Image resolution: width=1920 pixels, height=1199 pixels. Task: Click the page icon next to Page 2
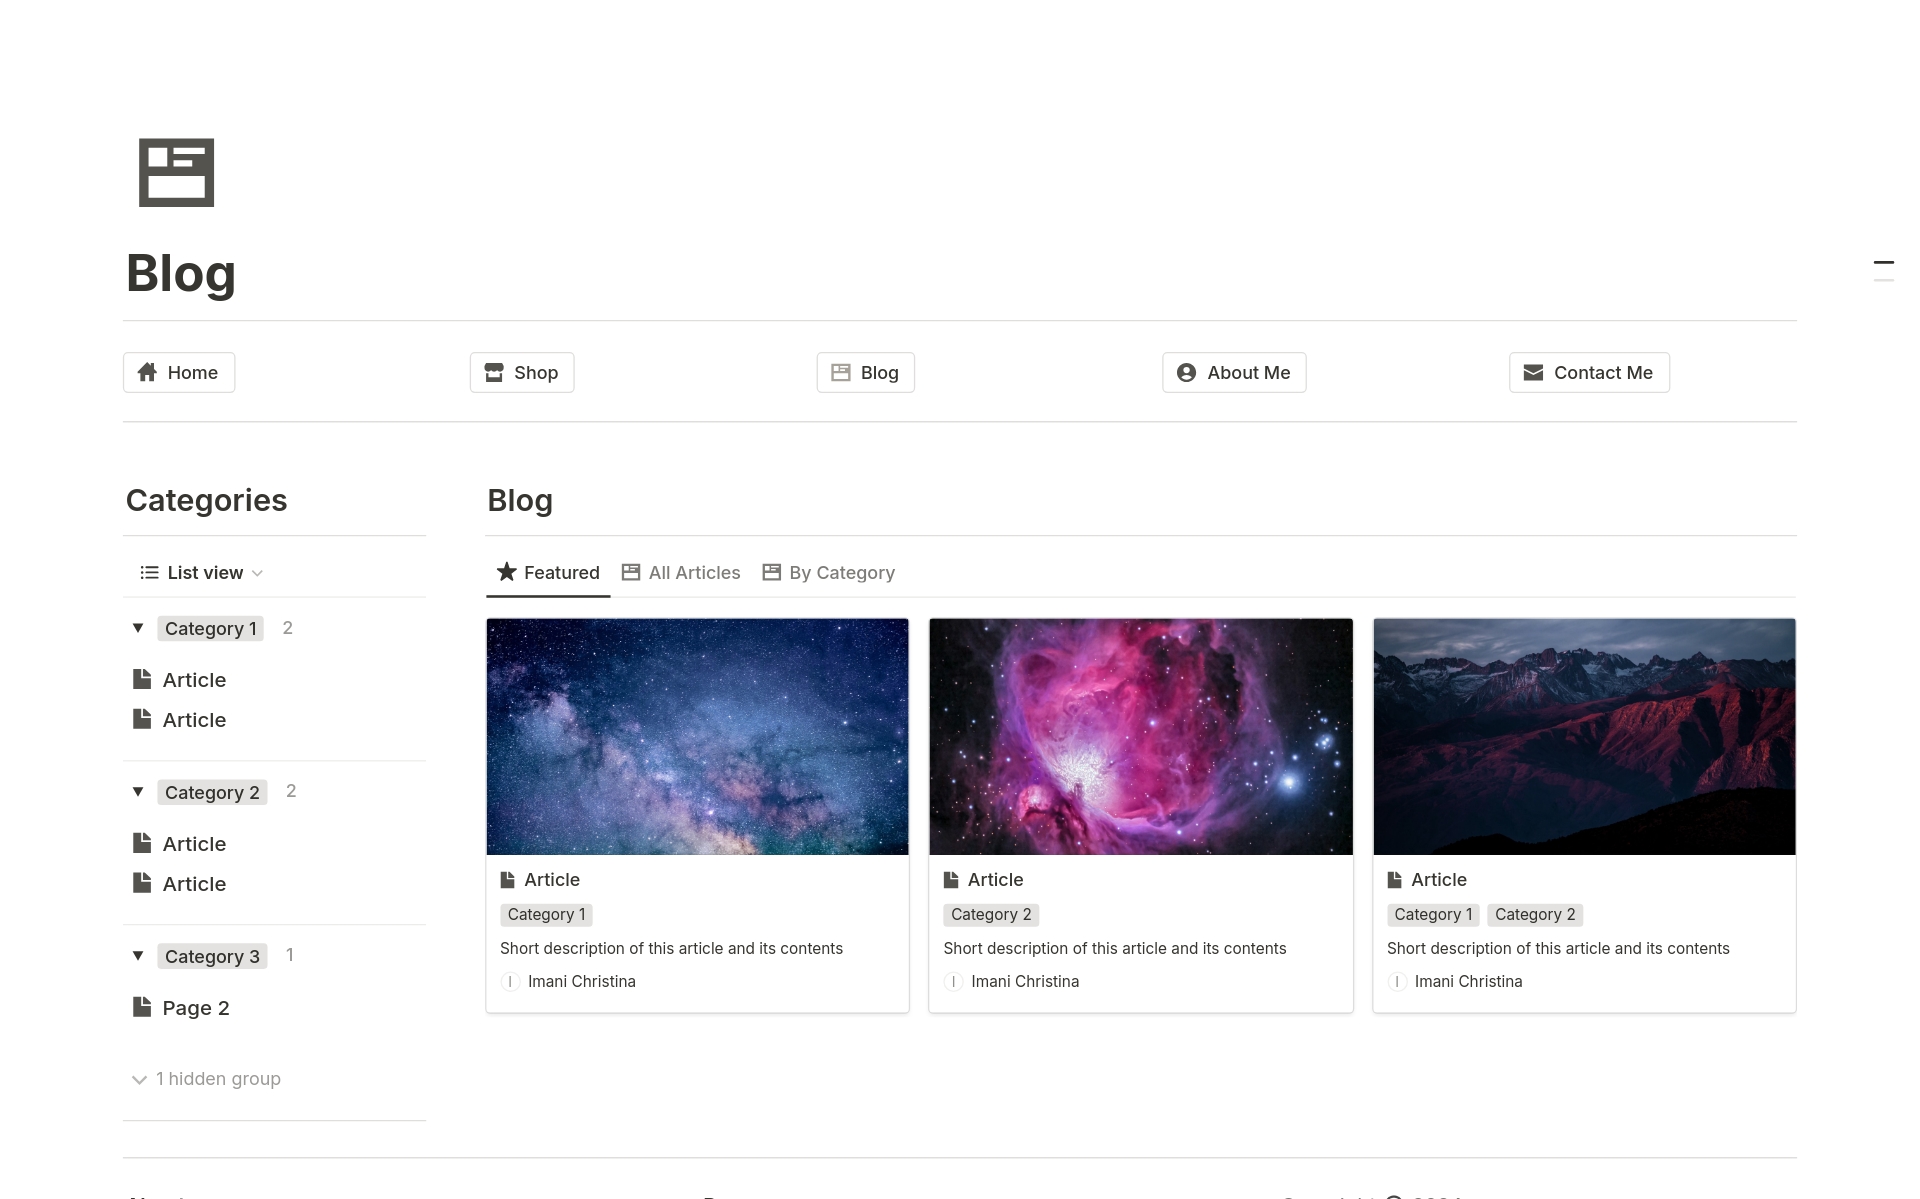pos(142,1007)
